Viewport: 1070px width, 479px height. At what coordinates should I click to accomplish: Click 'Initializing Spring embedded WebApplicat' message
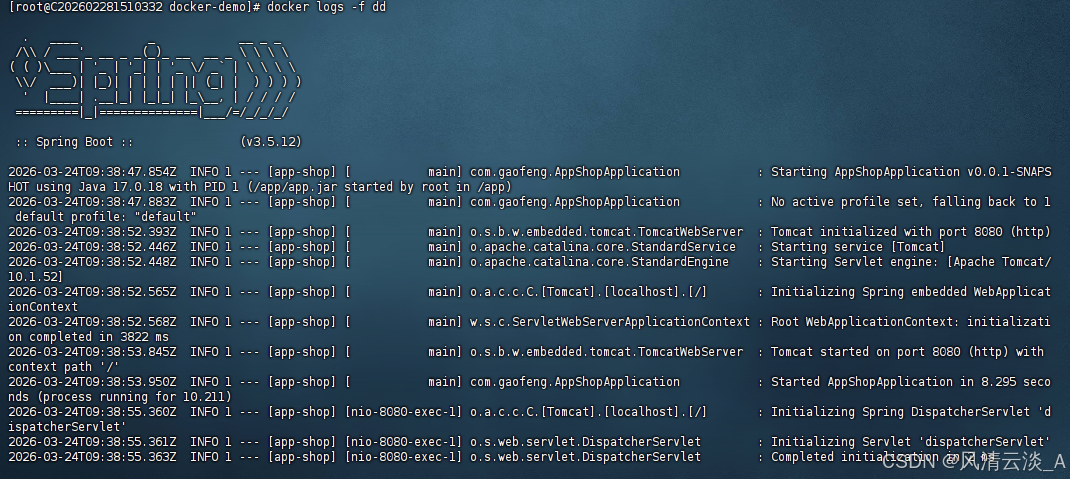pyautogui.click(x=911, y=292)
